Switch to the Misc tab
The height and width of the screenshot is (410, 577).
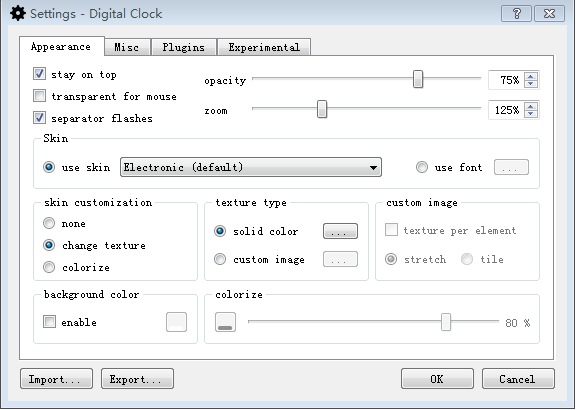pos(127,47)
